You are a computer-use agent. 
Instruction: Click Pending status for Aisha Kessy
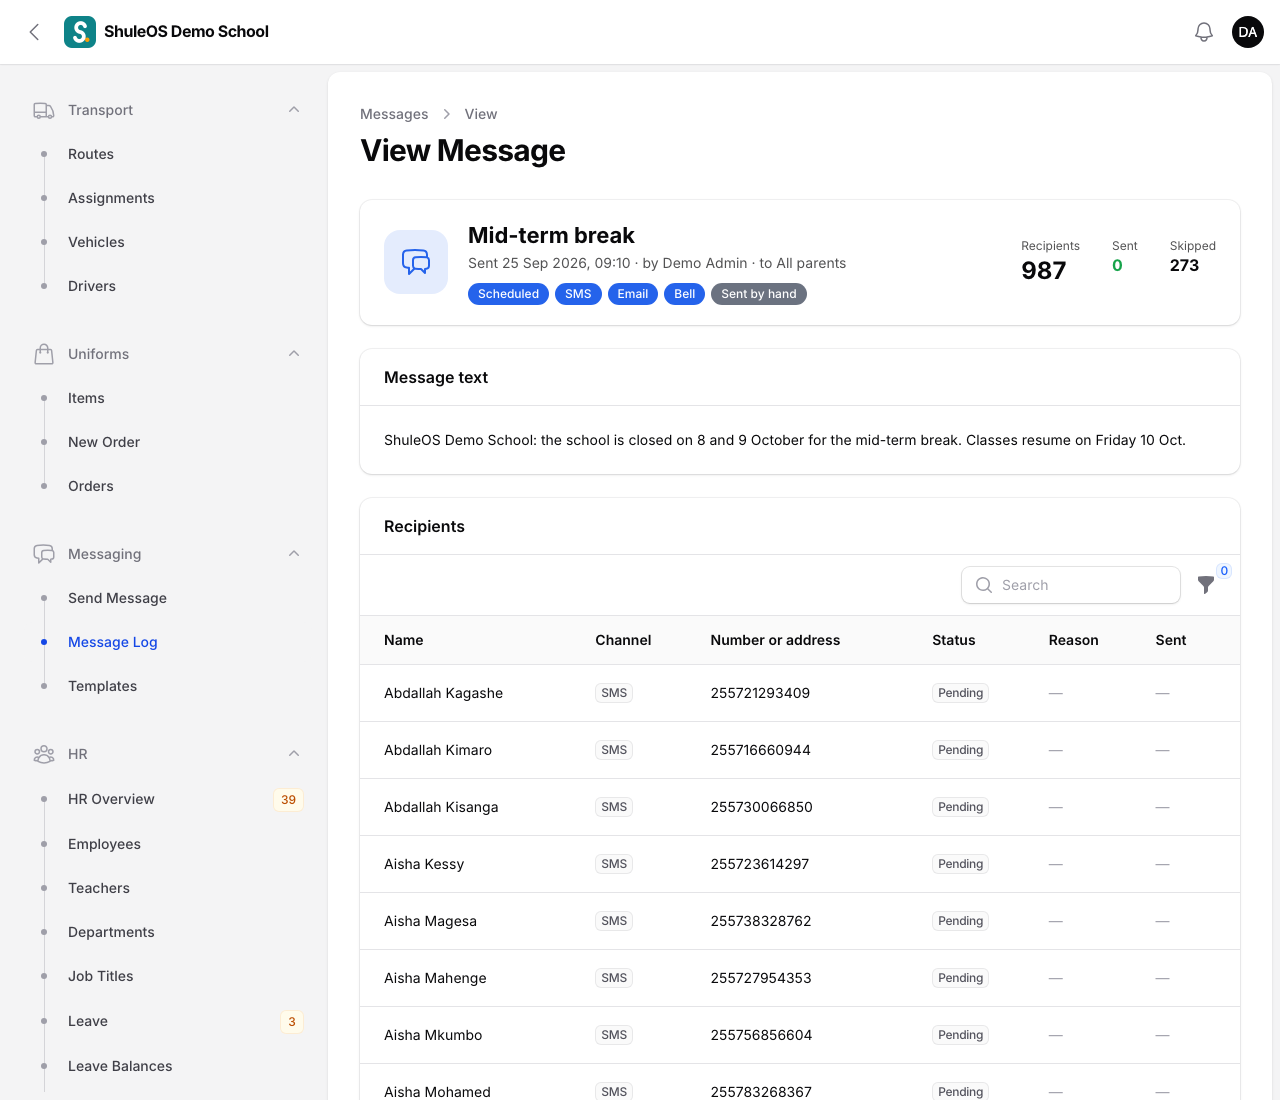960,864
